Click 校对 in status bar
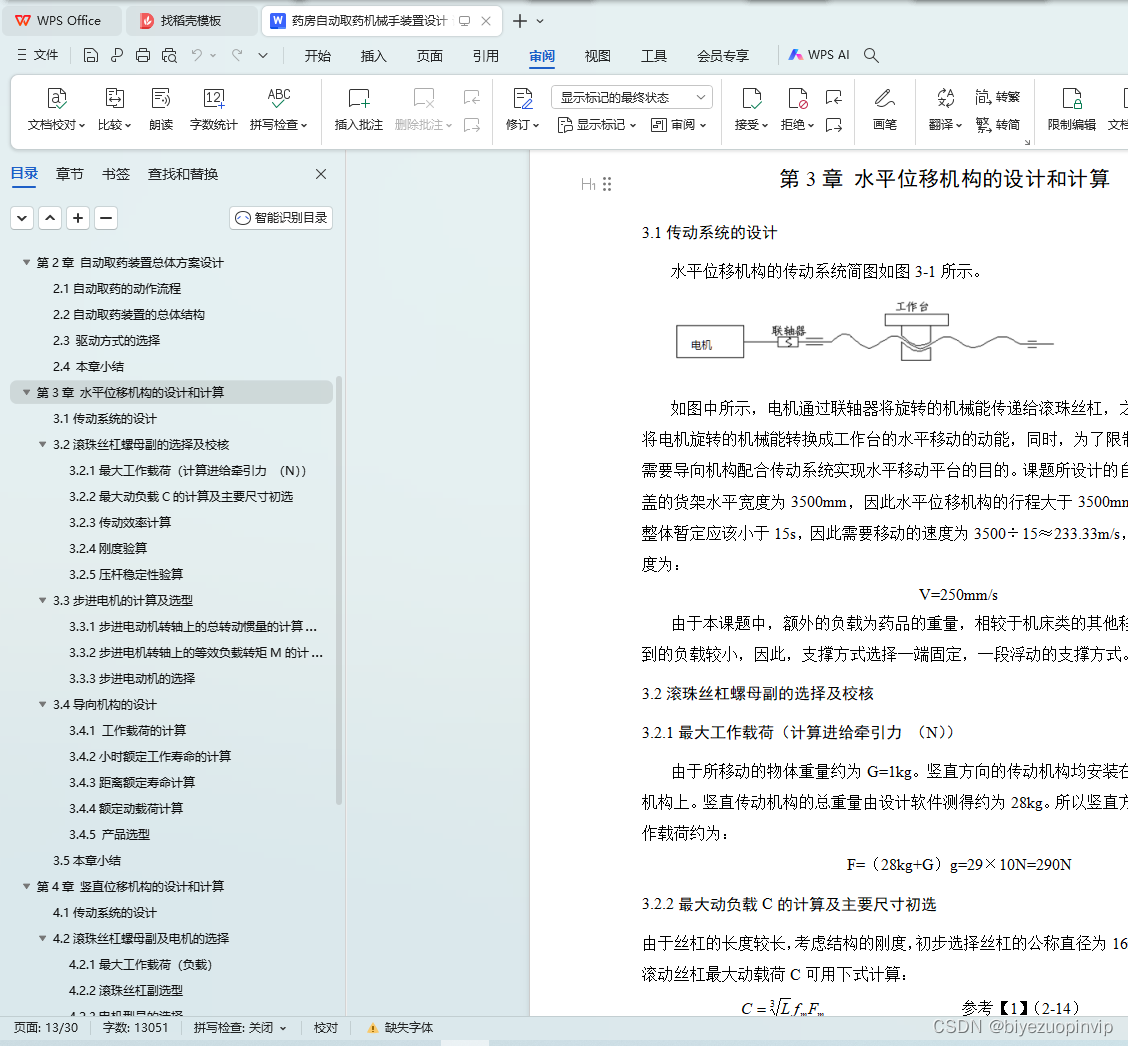Image resolution: width=1128 pixels, height=1046 pixels. [x=326, y=1028]
